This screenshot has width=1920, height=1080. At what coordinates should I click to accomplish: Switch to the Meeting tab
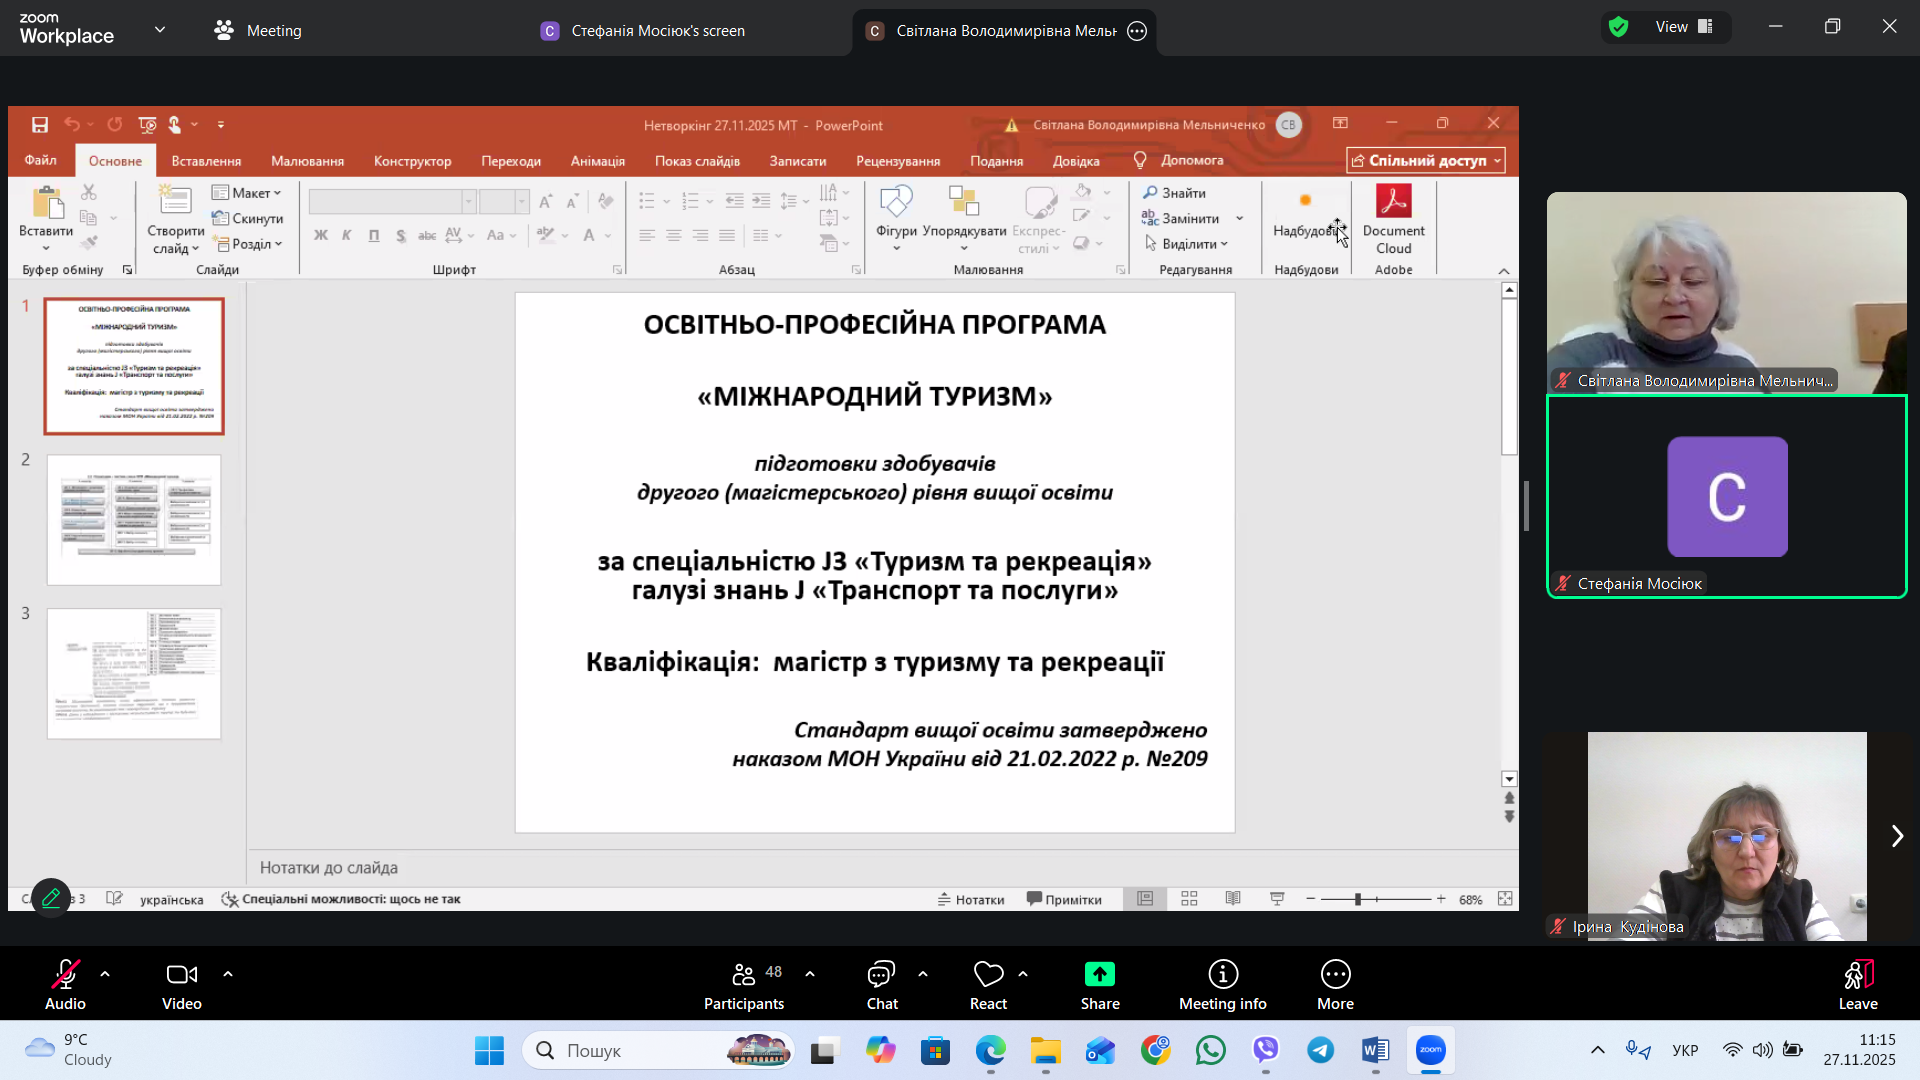tap(258, 31)
